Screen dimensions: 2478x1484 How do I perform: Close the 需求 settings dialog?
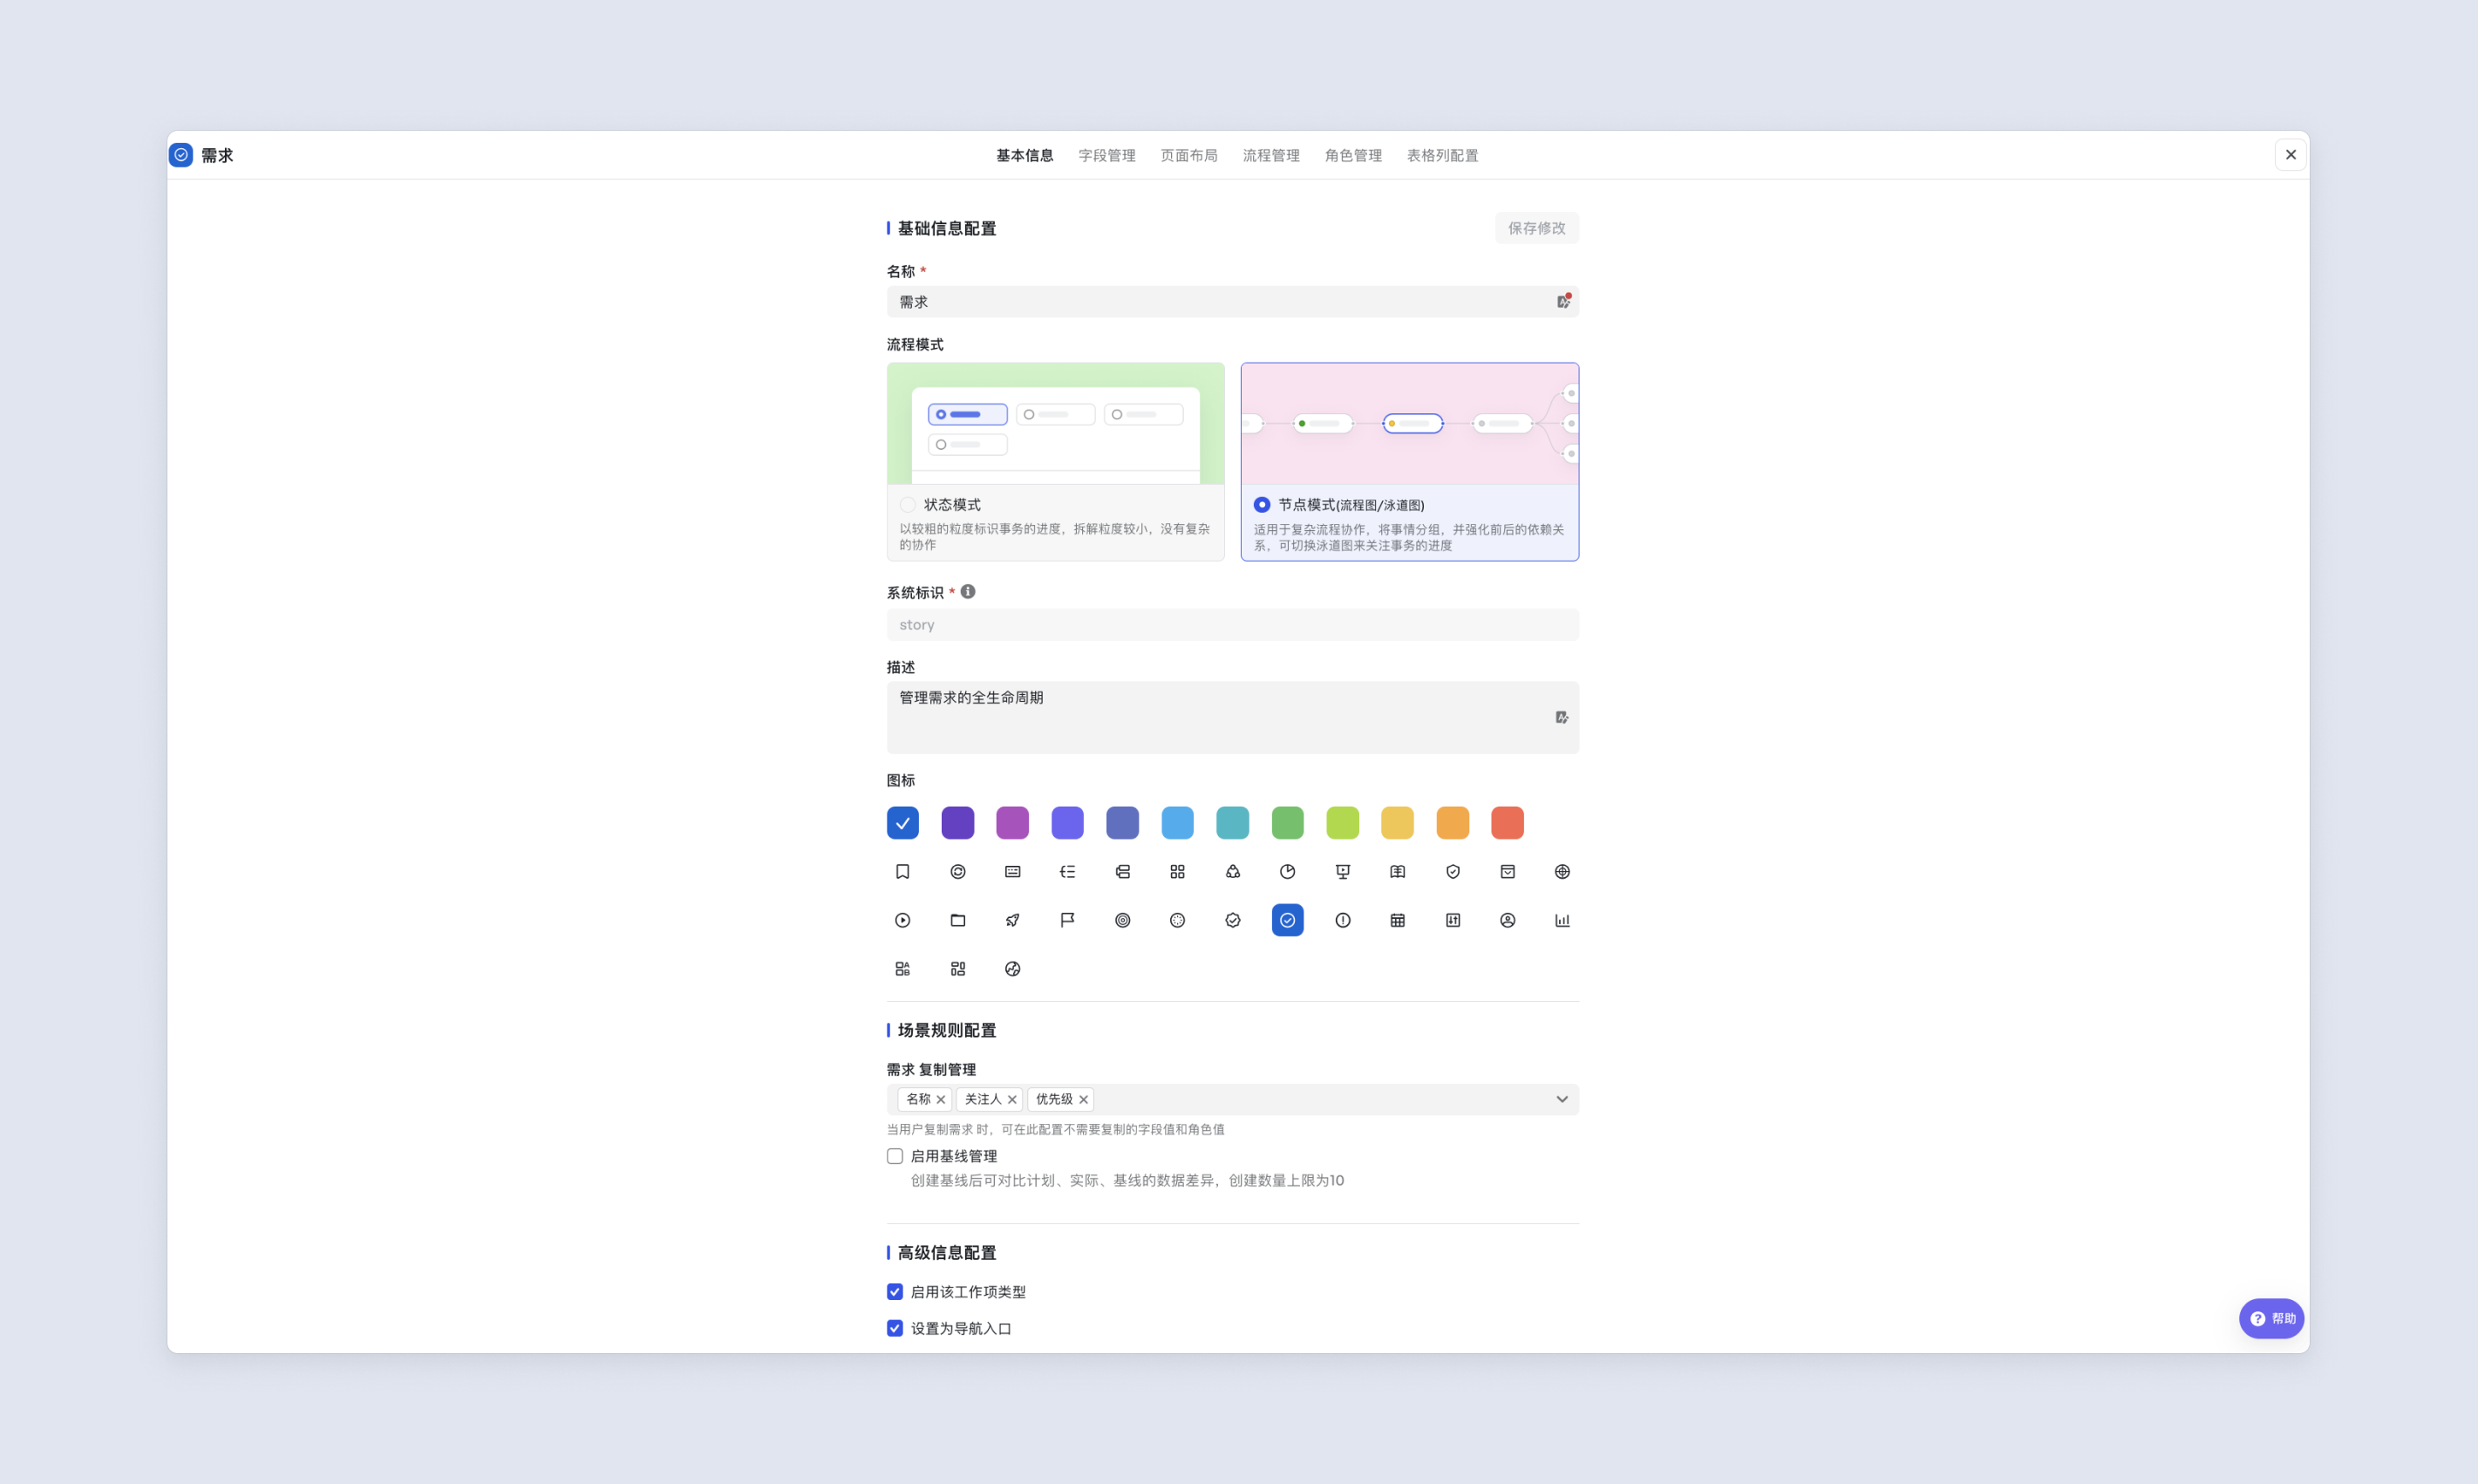coord(2290,154)
